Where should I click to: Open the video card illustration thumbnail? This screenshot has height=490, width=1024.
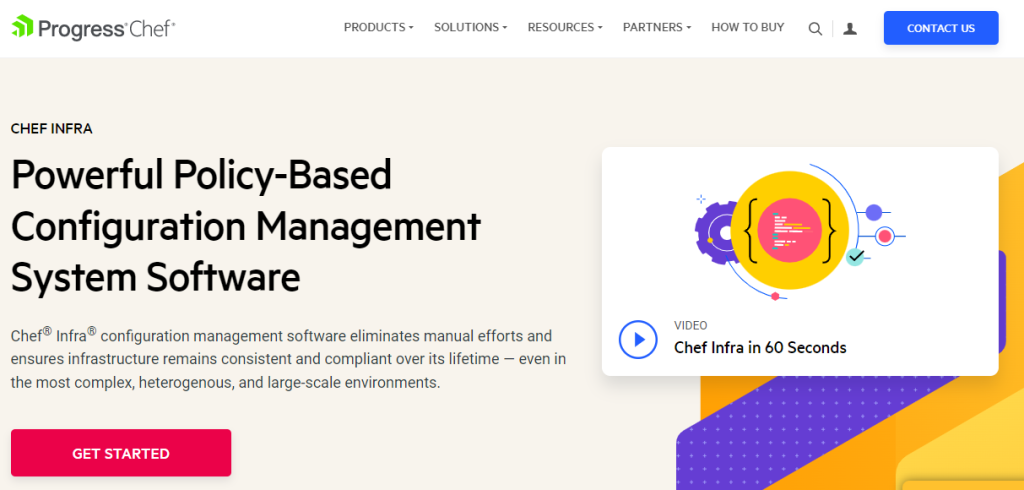(800, 232)
